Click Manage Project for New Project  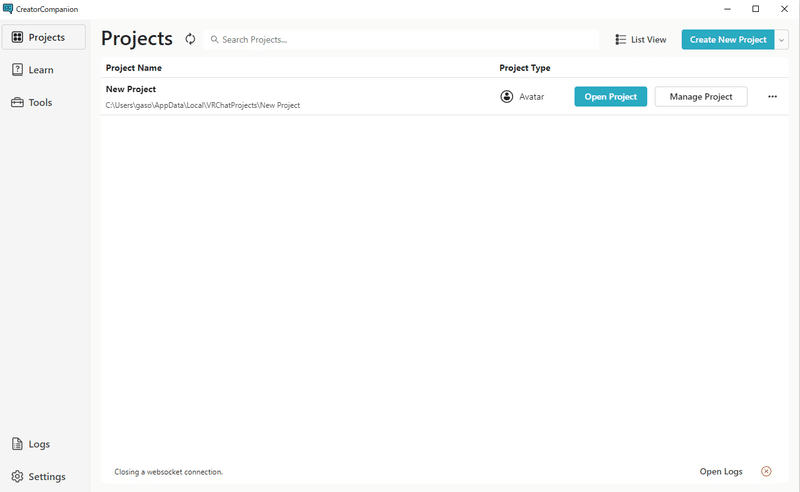click(701, 96)
